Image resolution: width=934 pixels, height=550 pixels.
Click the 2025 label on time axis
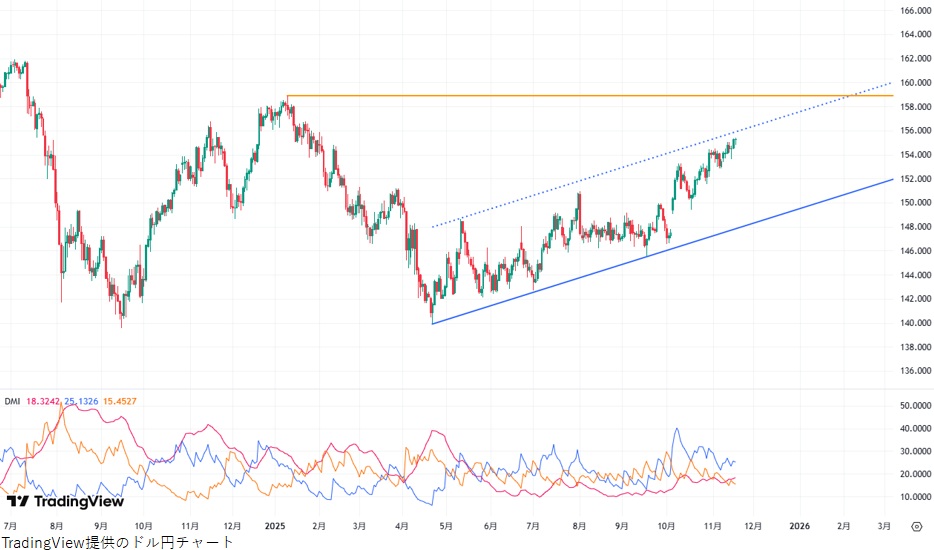[x=276, y=525]
